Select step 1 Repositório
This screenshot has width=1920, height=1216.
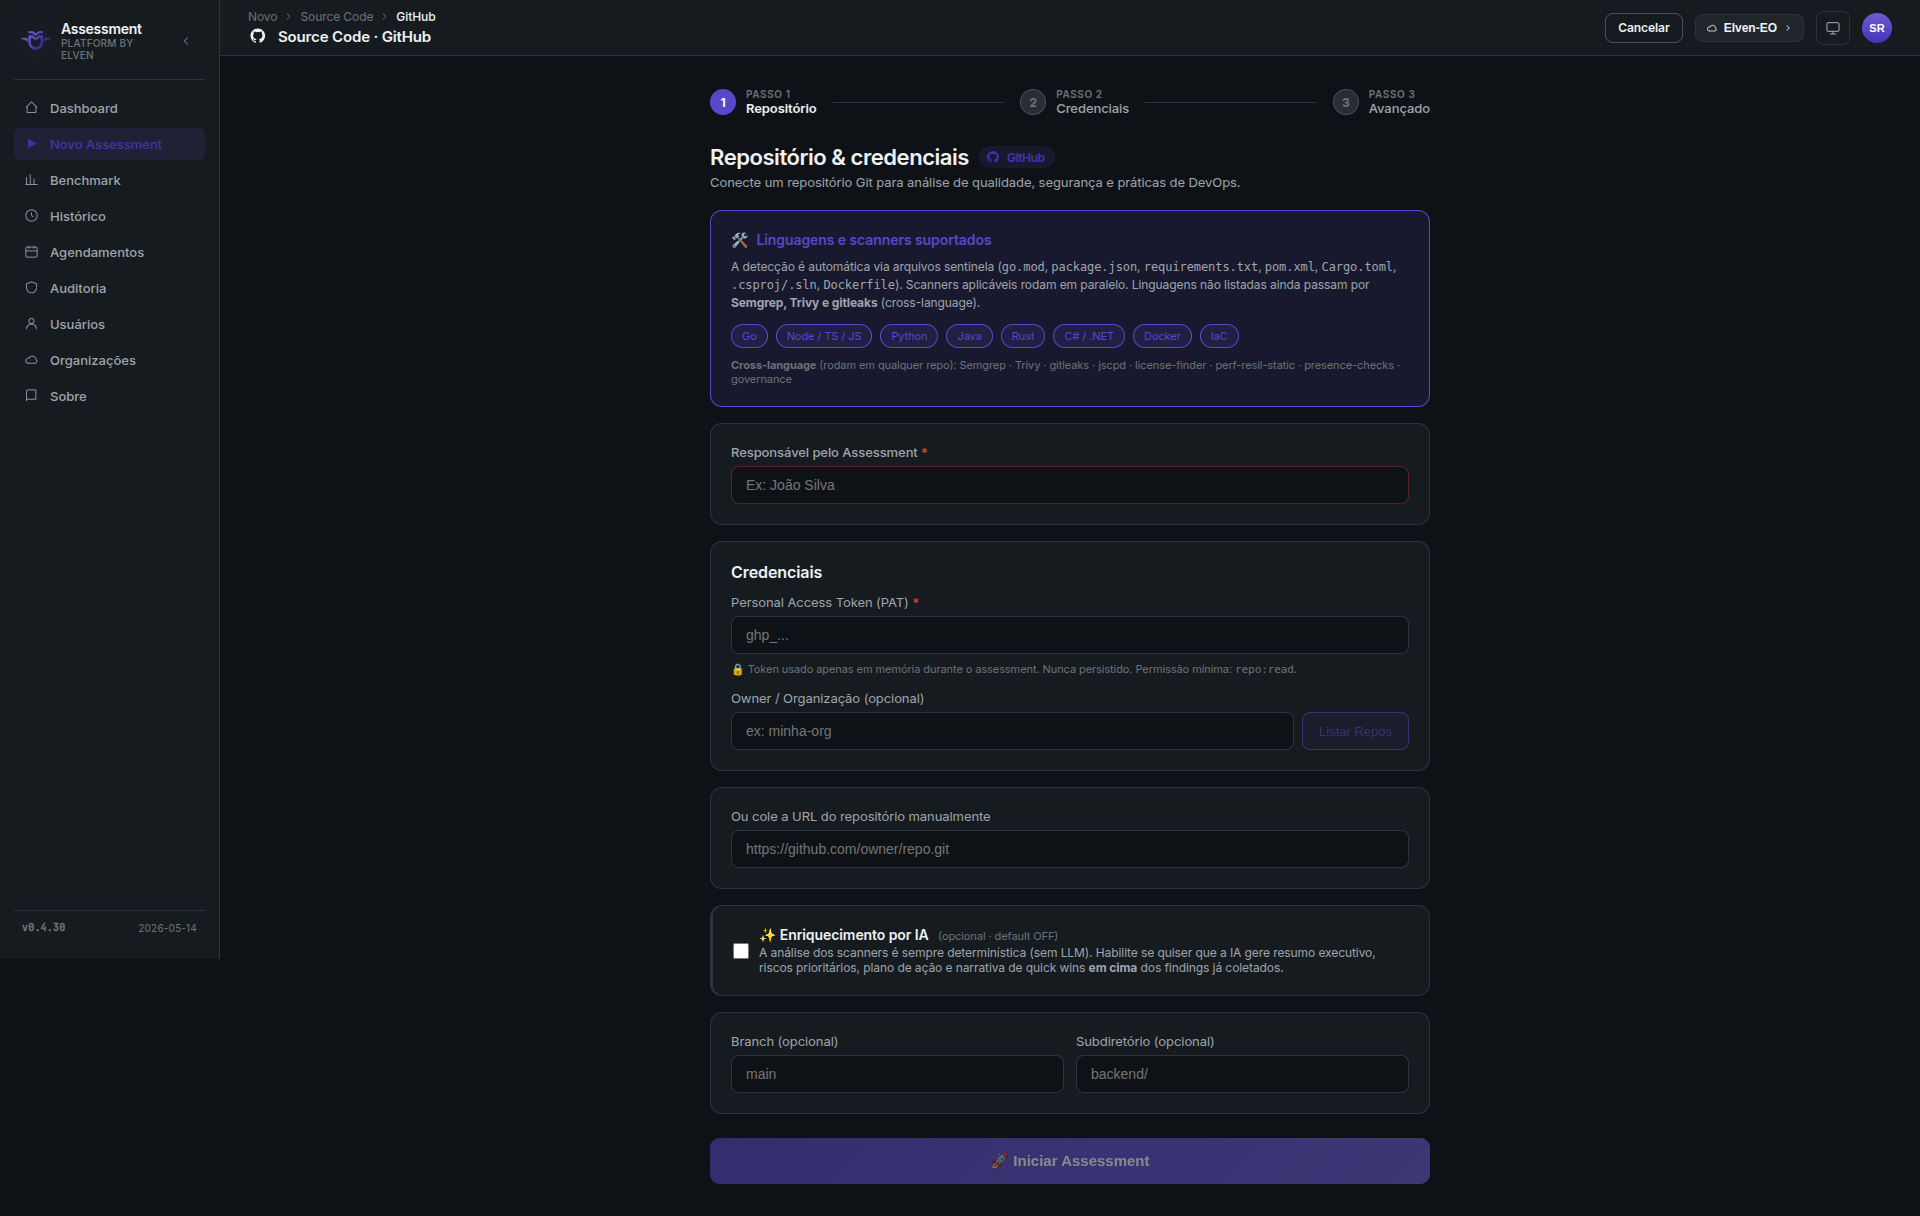tap(764, 102)
